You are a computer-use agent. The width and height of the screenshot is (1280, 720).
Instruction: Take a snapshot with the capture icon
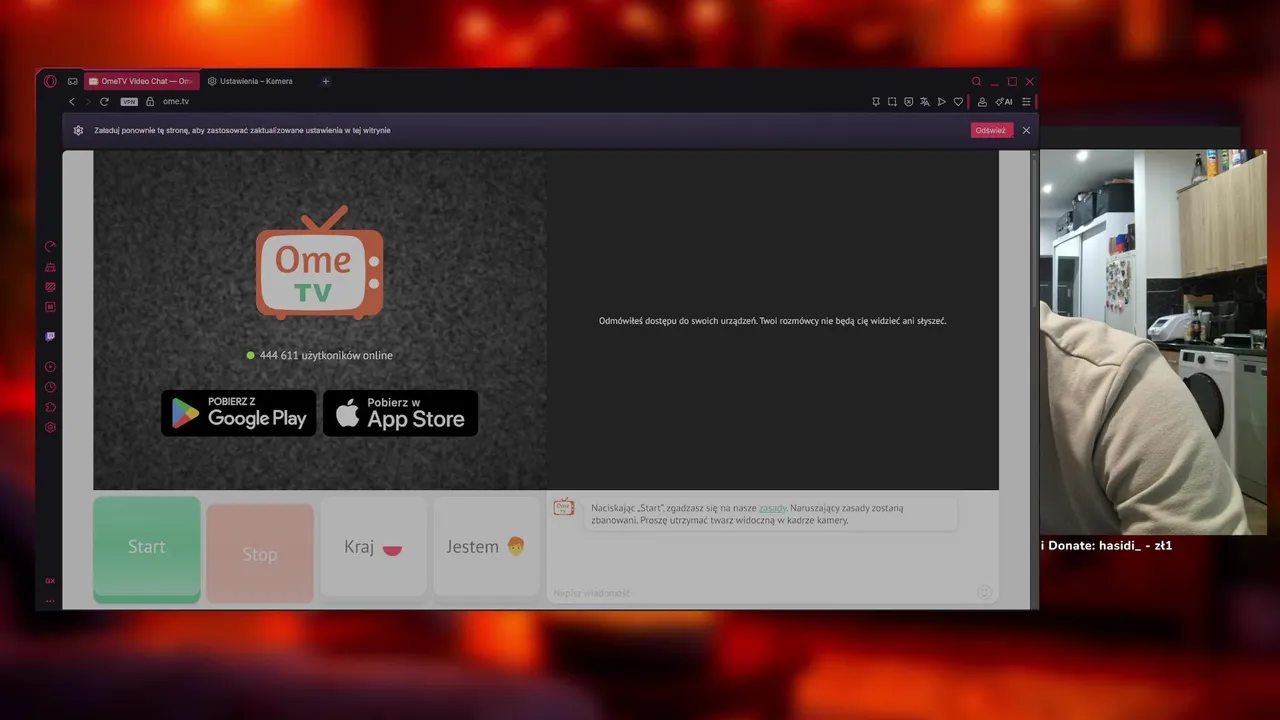(892, 101)
